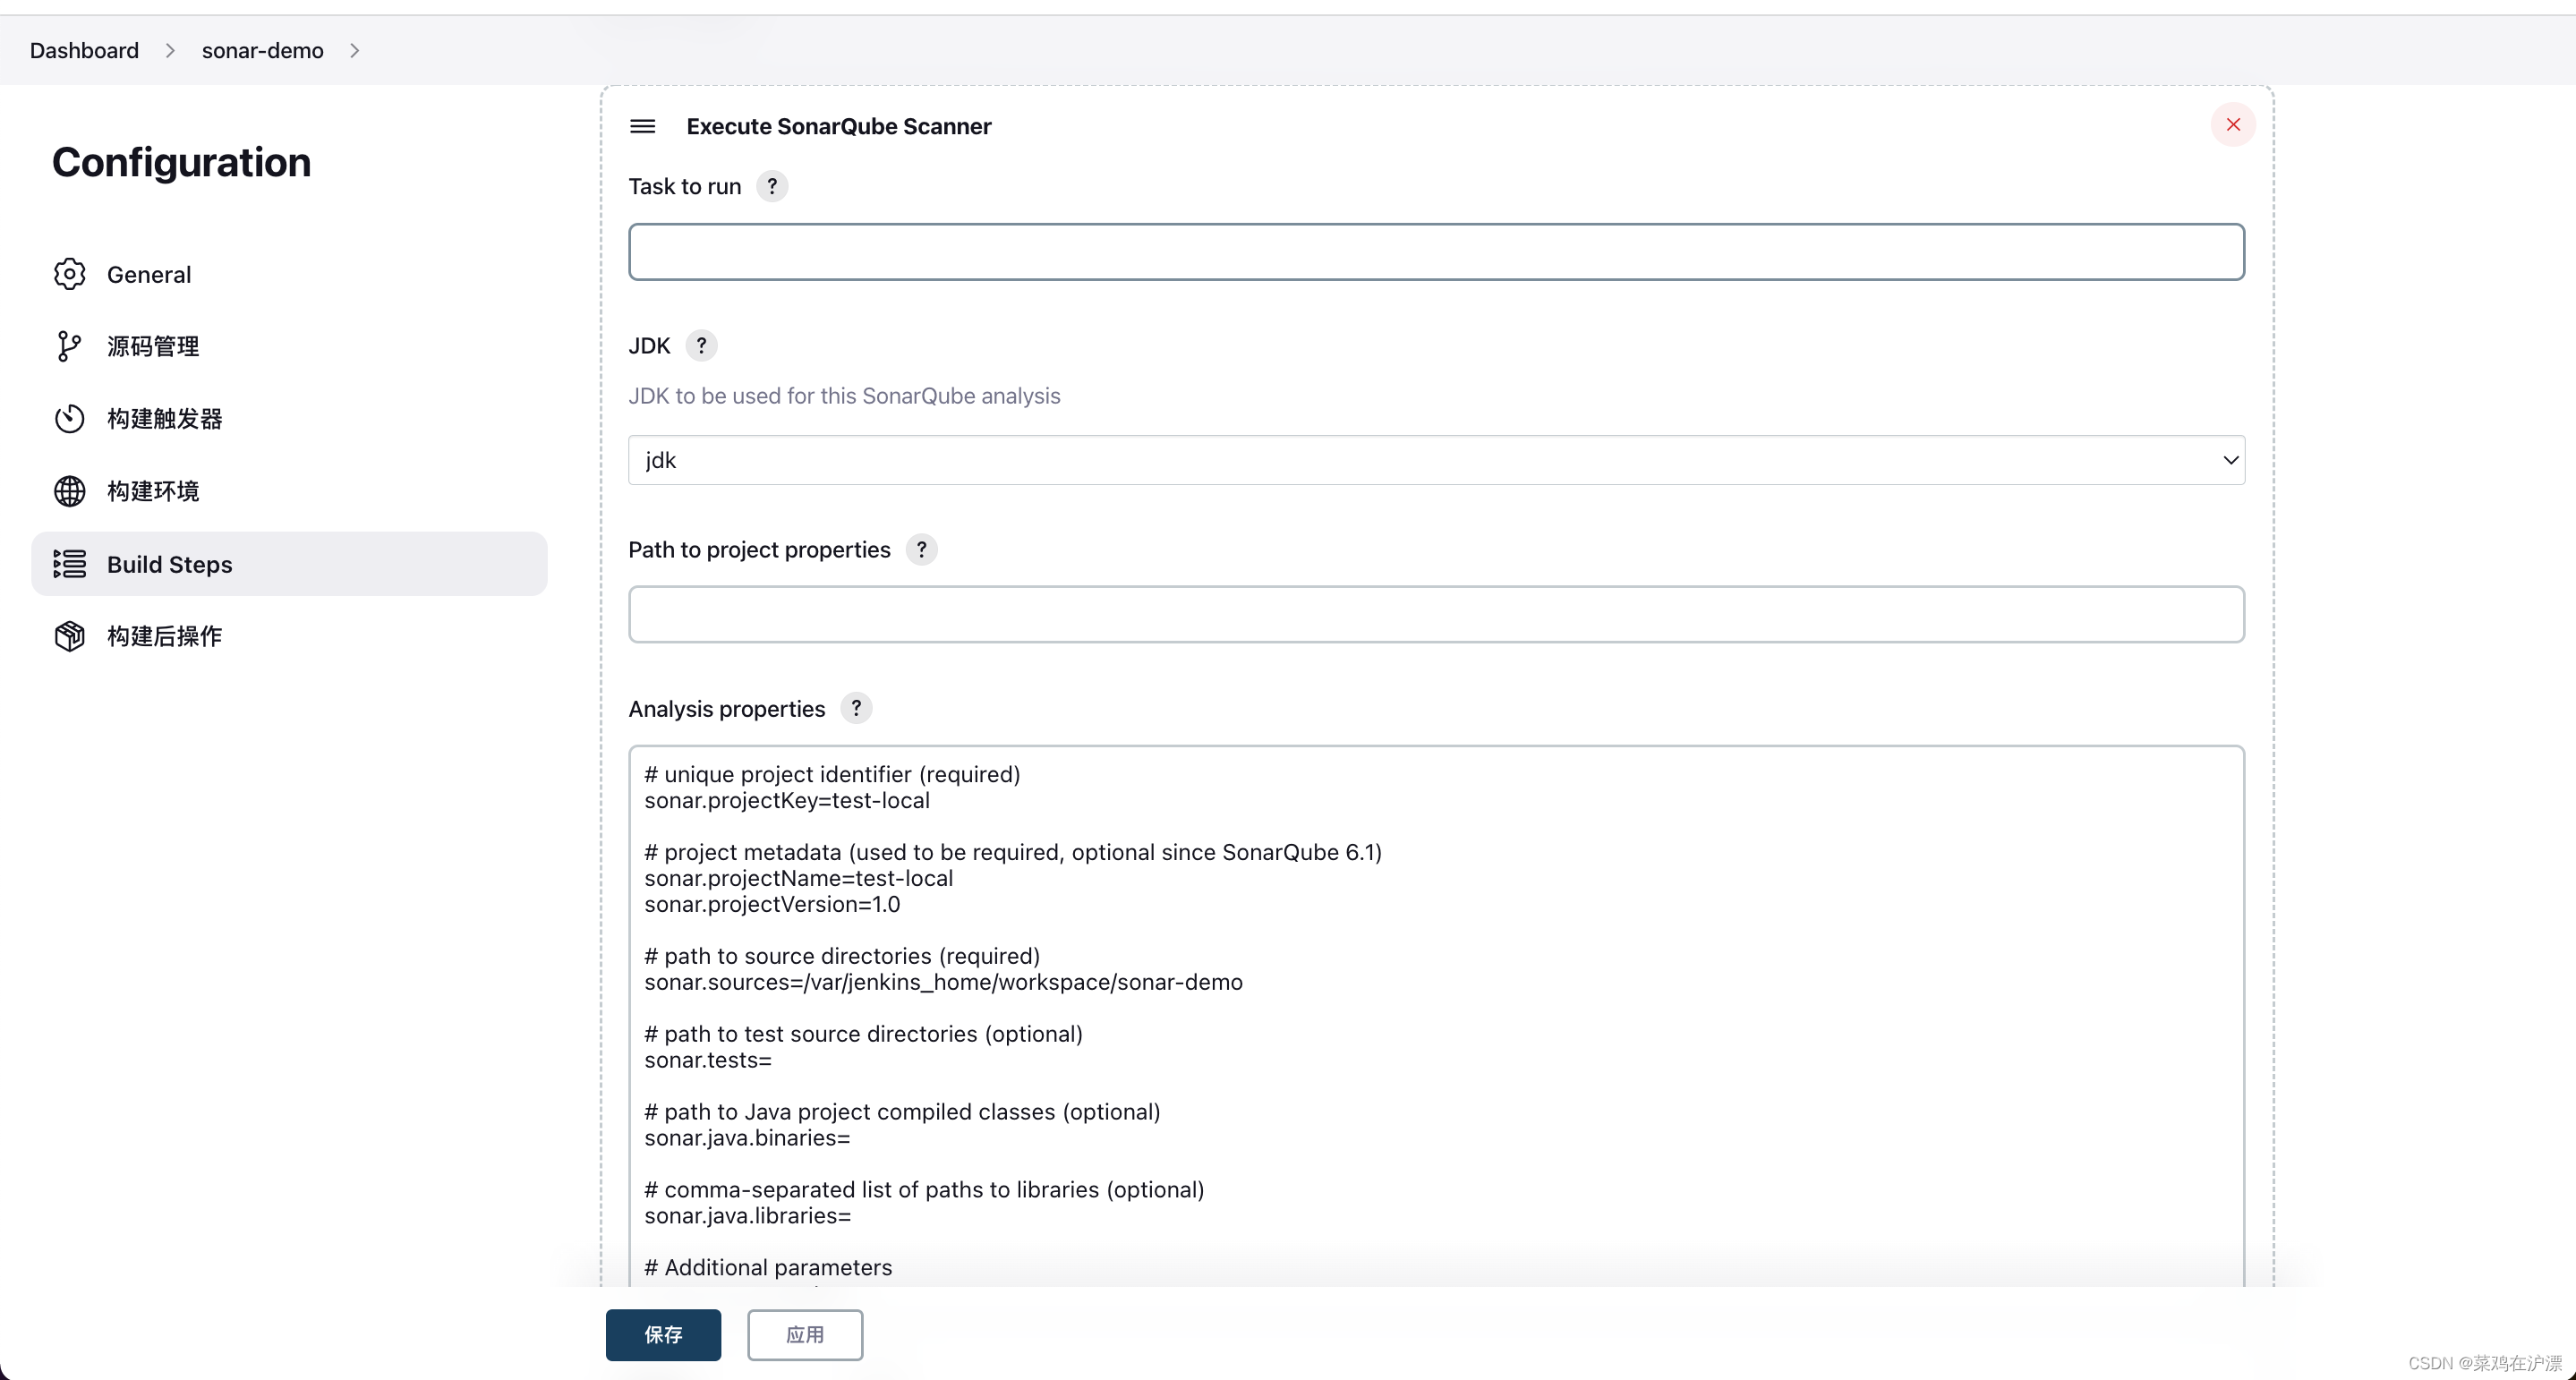Select the 构建环境 globe icon
The width and height of the screenshot is (2576, 1380).
click(69, 491)
